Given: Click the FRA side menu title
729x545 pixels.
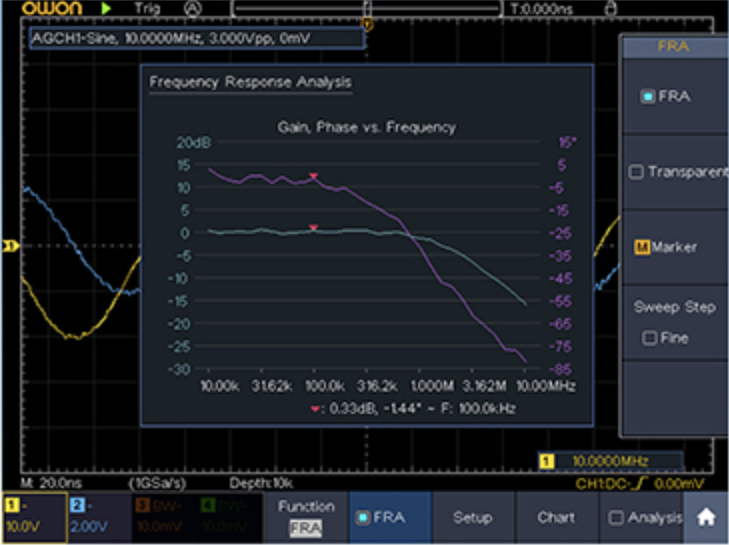Looking at the screenshot, I should click(x=673, y=46).
